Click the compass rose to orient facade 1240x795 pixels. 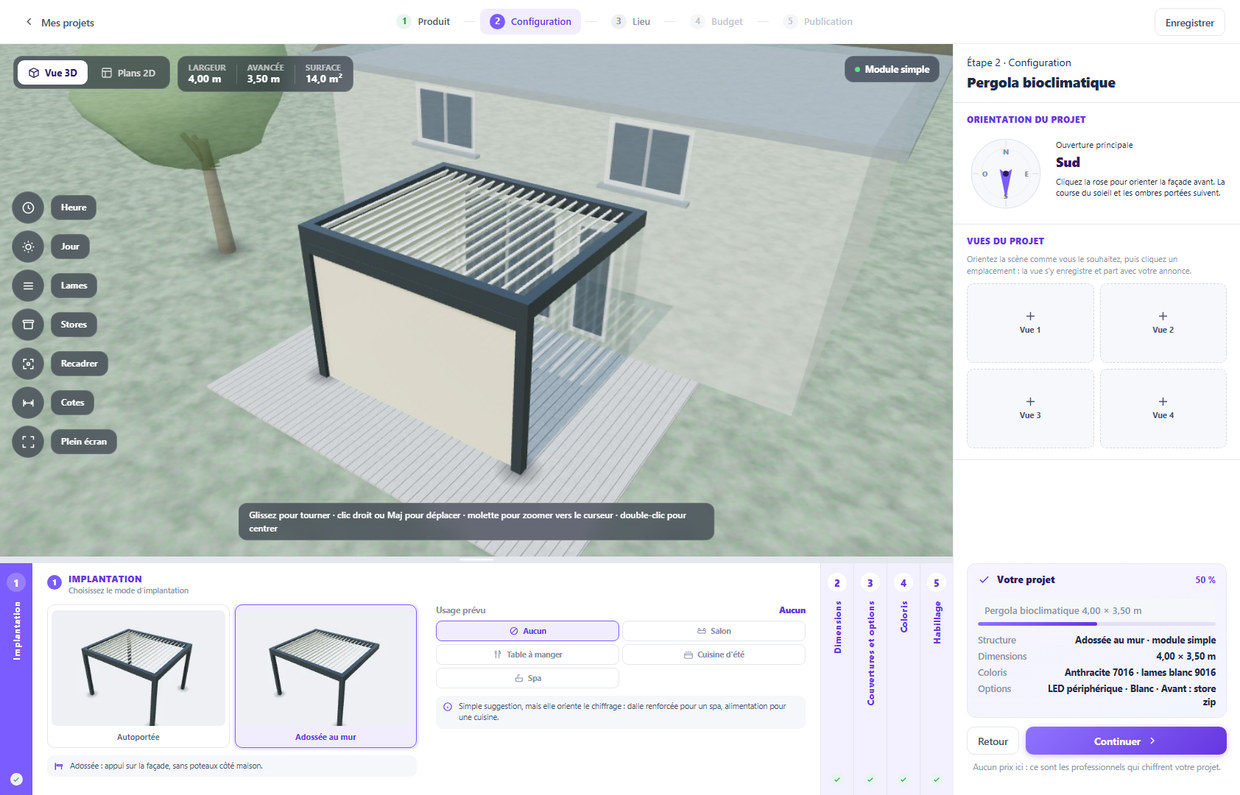(1005, 173)
